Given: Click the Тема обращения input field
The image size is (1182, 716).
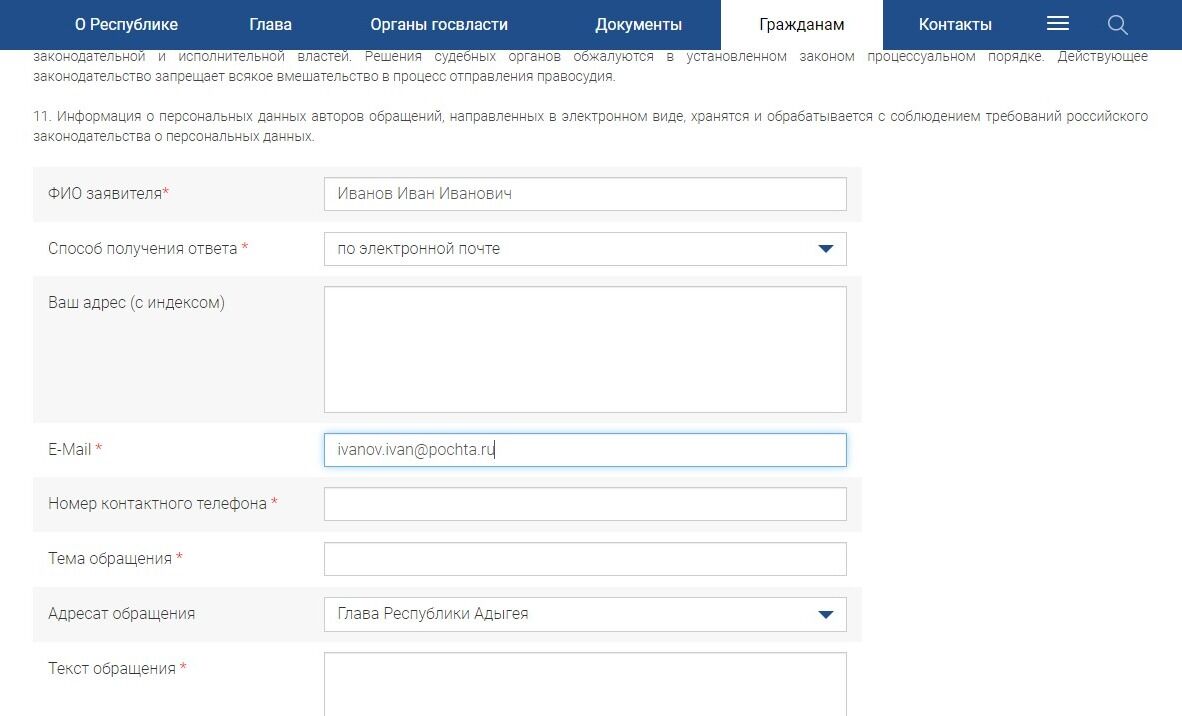Looking at the screenshot, I should point(585,559).
